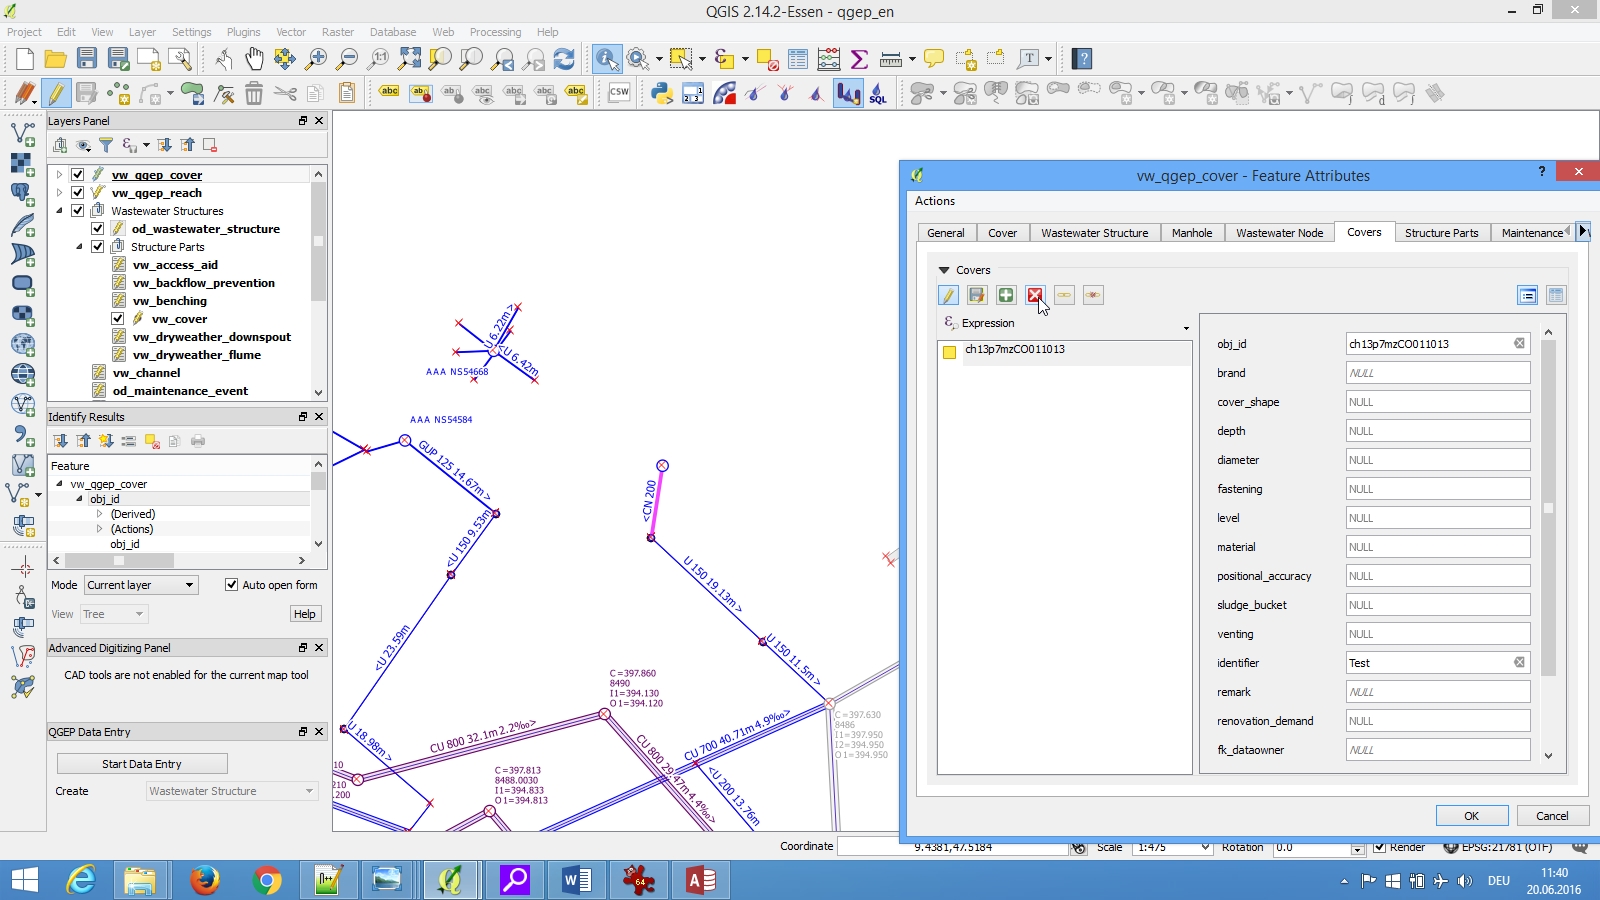The height and width of the screenshot is (900, 1600).
Task: Switch Covers to table view icon
Action: pos(1556,295)
